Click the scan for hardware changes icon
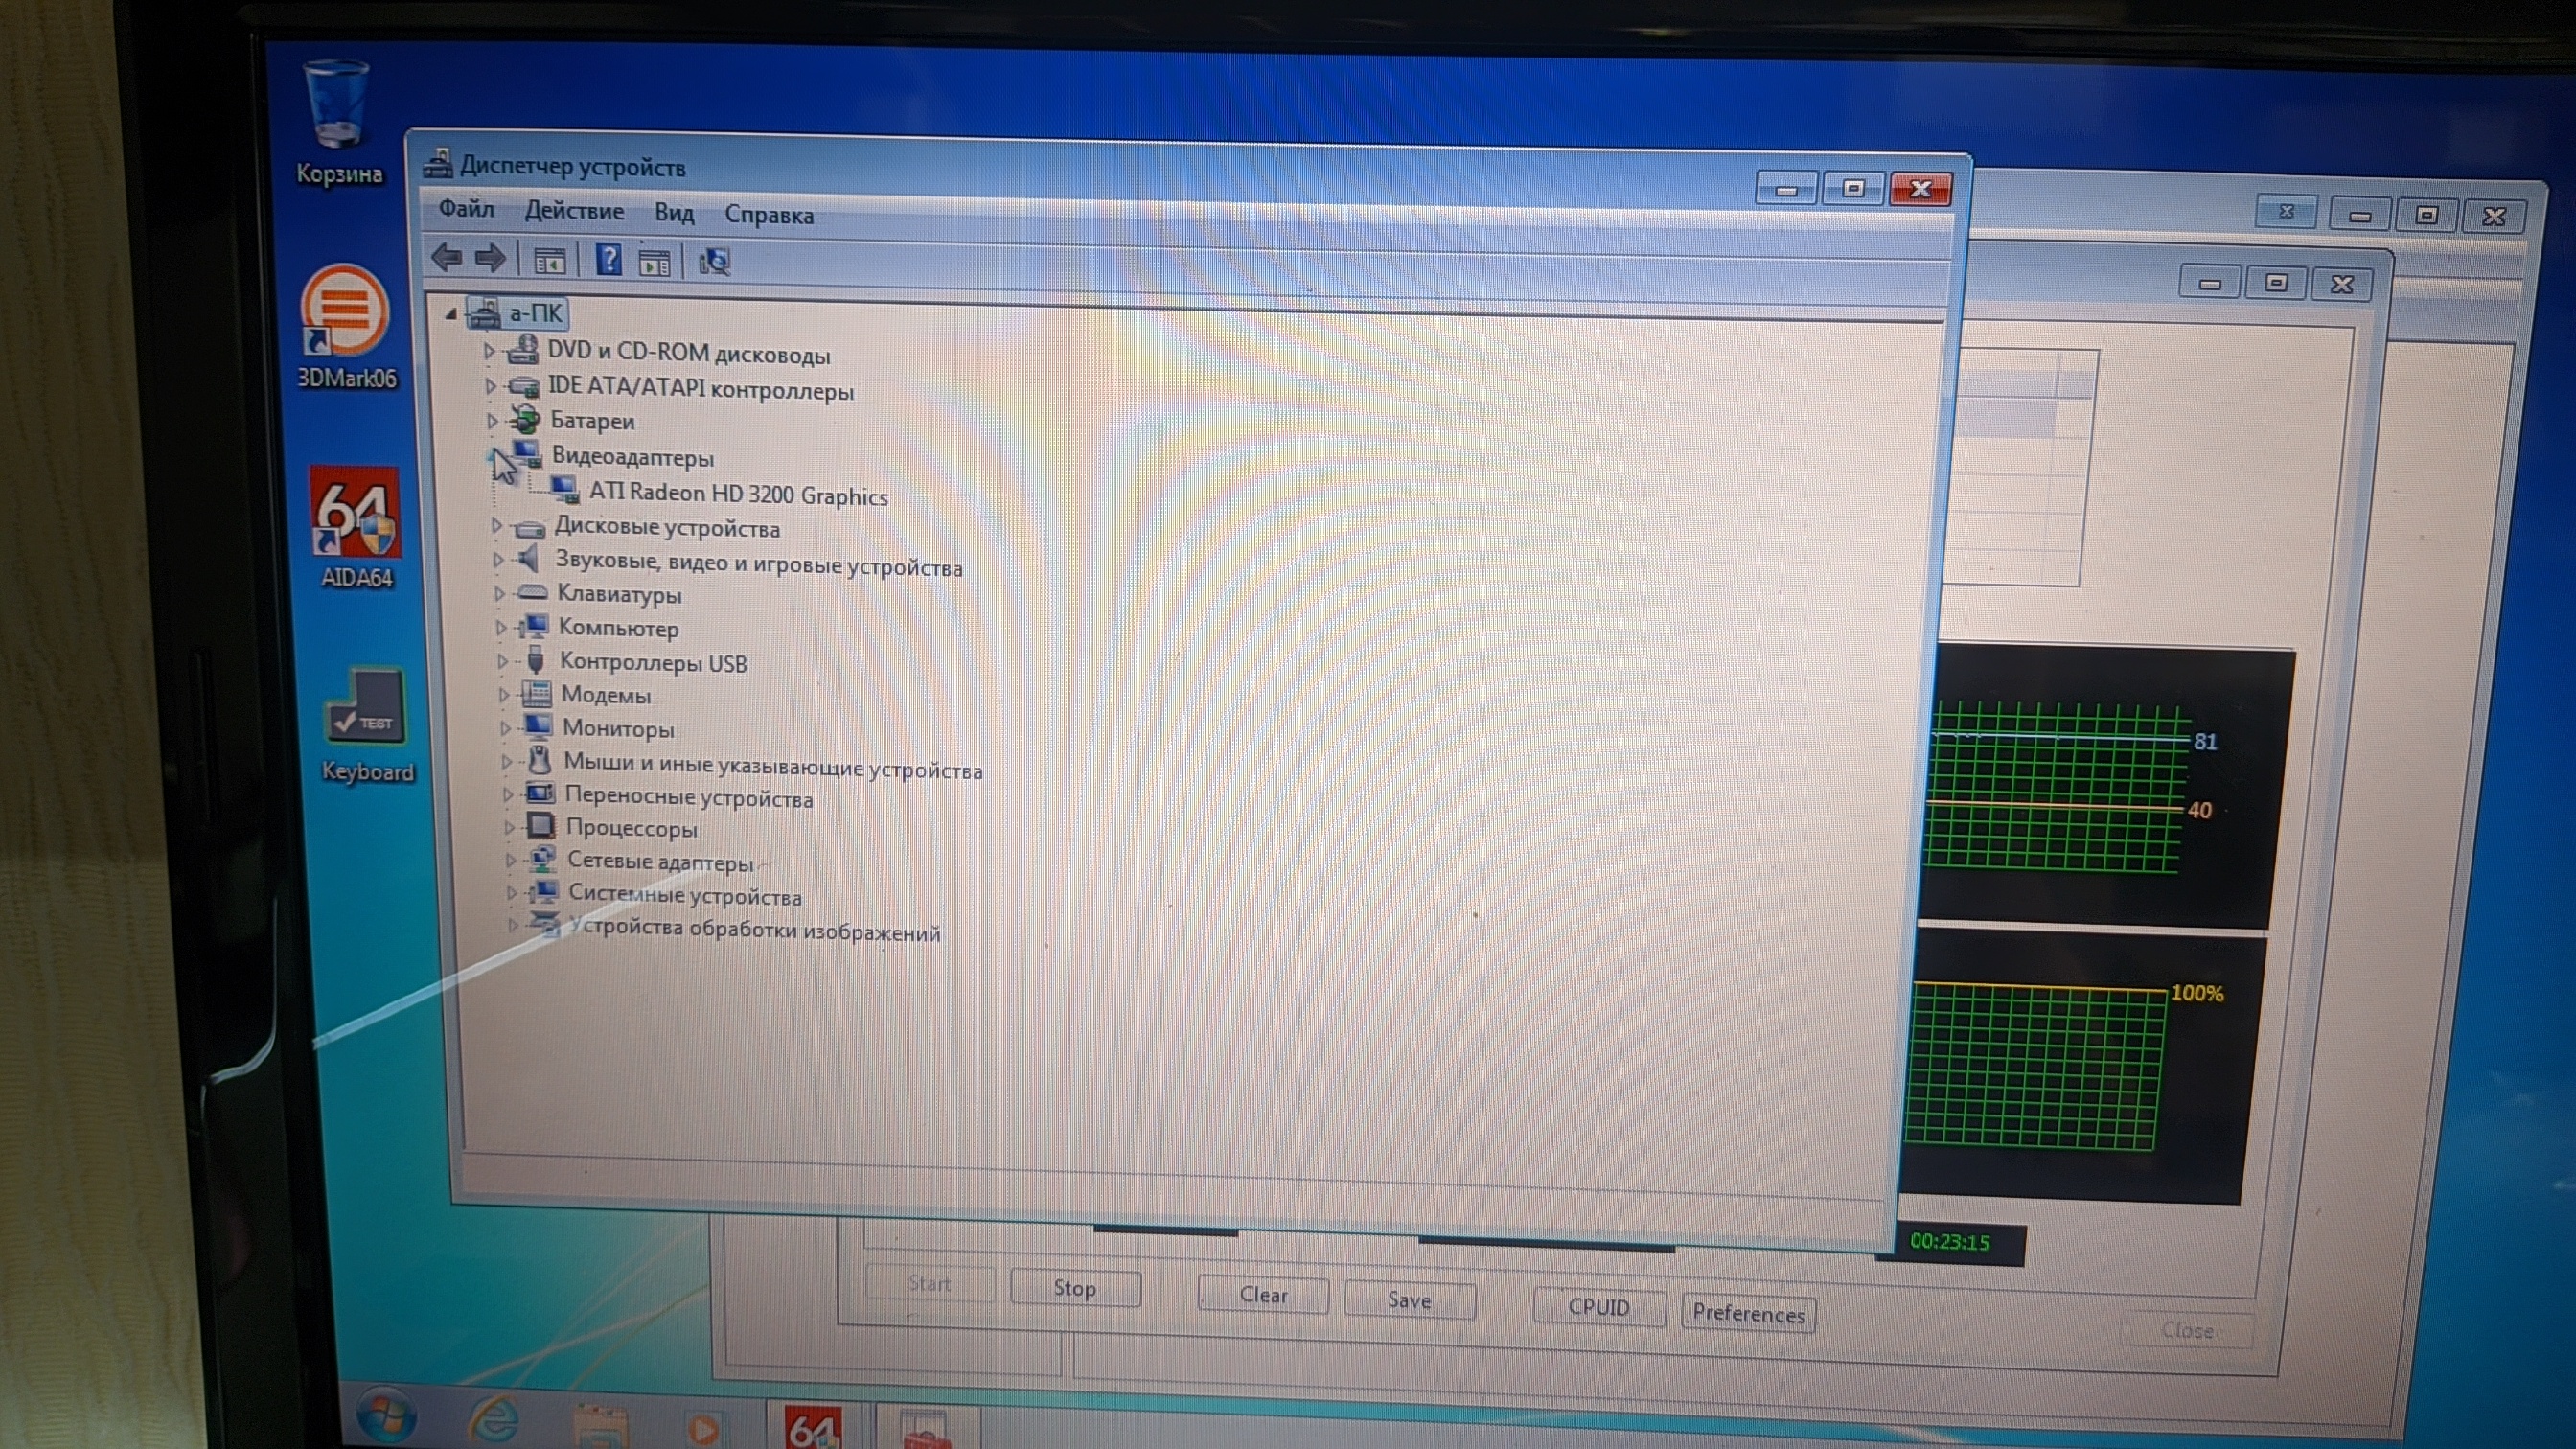This screenshot has height=1449, width=2576. 714,262
